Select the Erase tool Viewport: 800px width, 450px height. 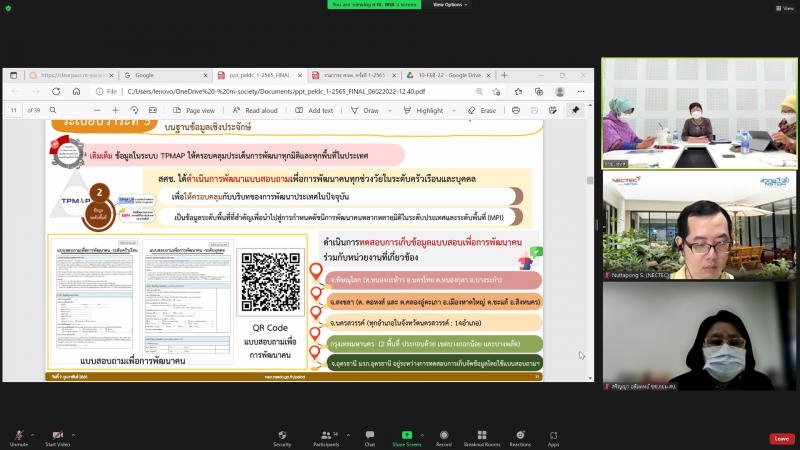[x=482, y=110]
